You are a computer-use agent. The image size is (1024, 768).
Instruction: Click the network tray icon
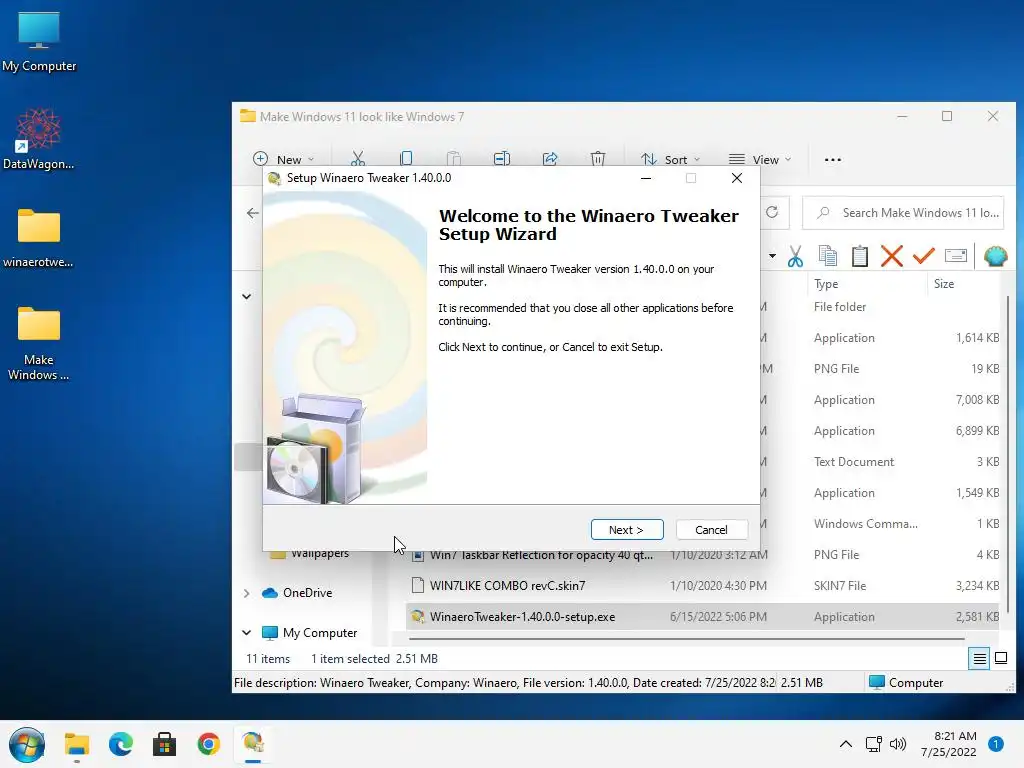click(x=873, y=744)
